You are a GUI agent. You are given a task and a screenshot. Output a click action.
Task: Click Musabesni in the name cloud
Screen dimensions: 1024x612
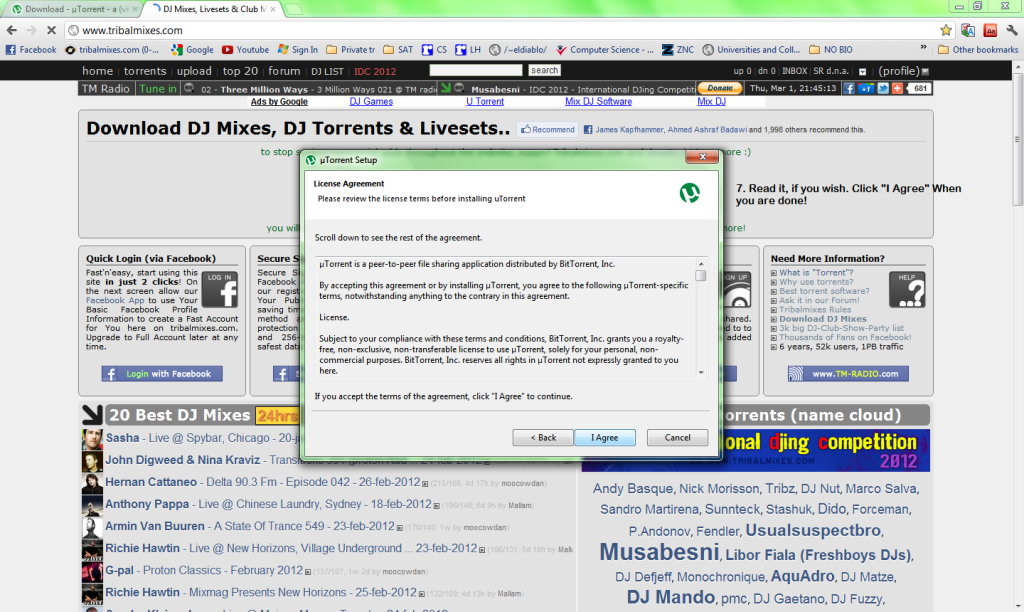pos(659,553)
